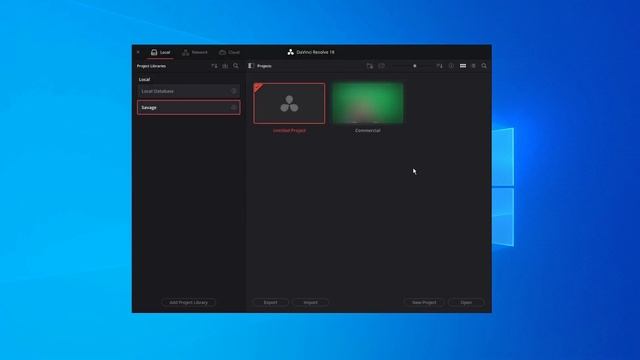
Task: Switch to the Local tab
Action: click(160, 52)
